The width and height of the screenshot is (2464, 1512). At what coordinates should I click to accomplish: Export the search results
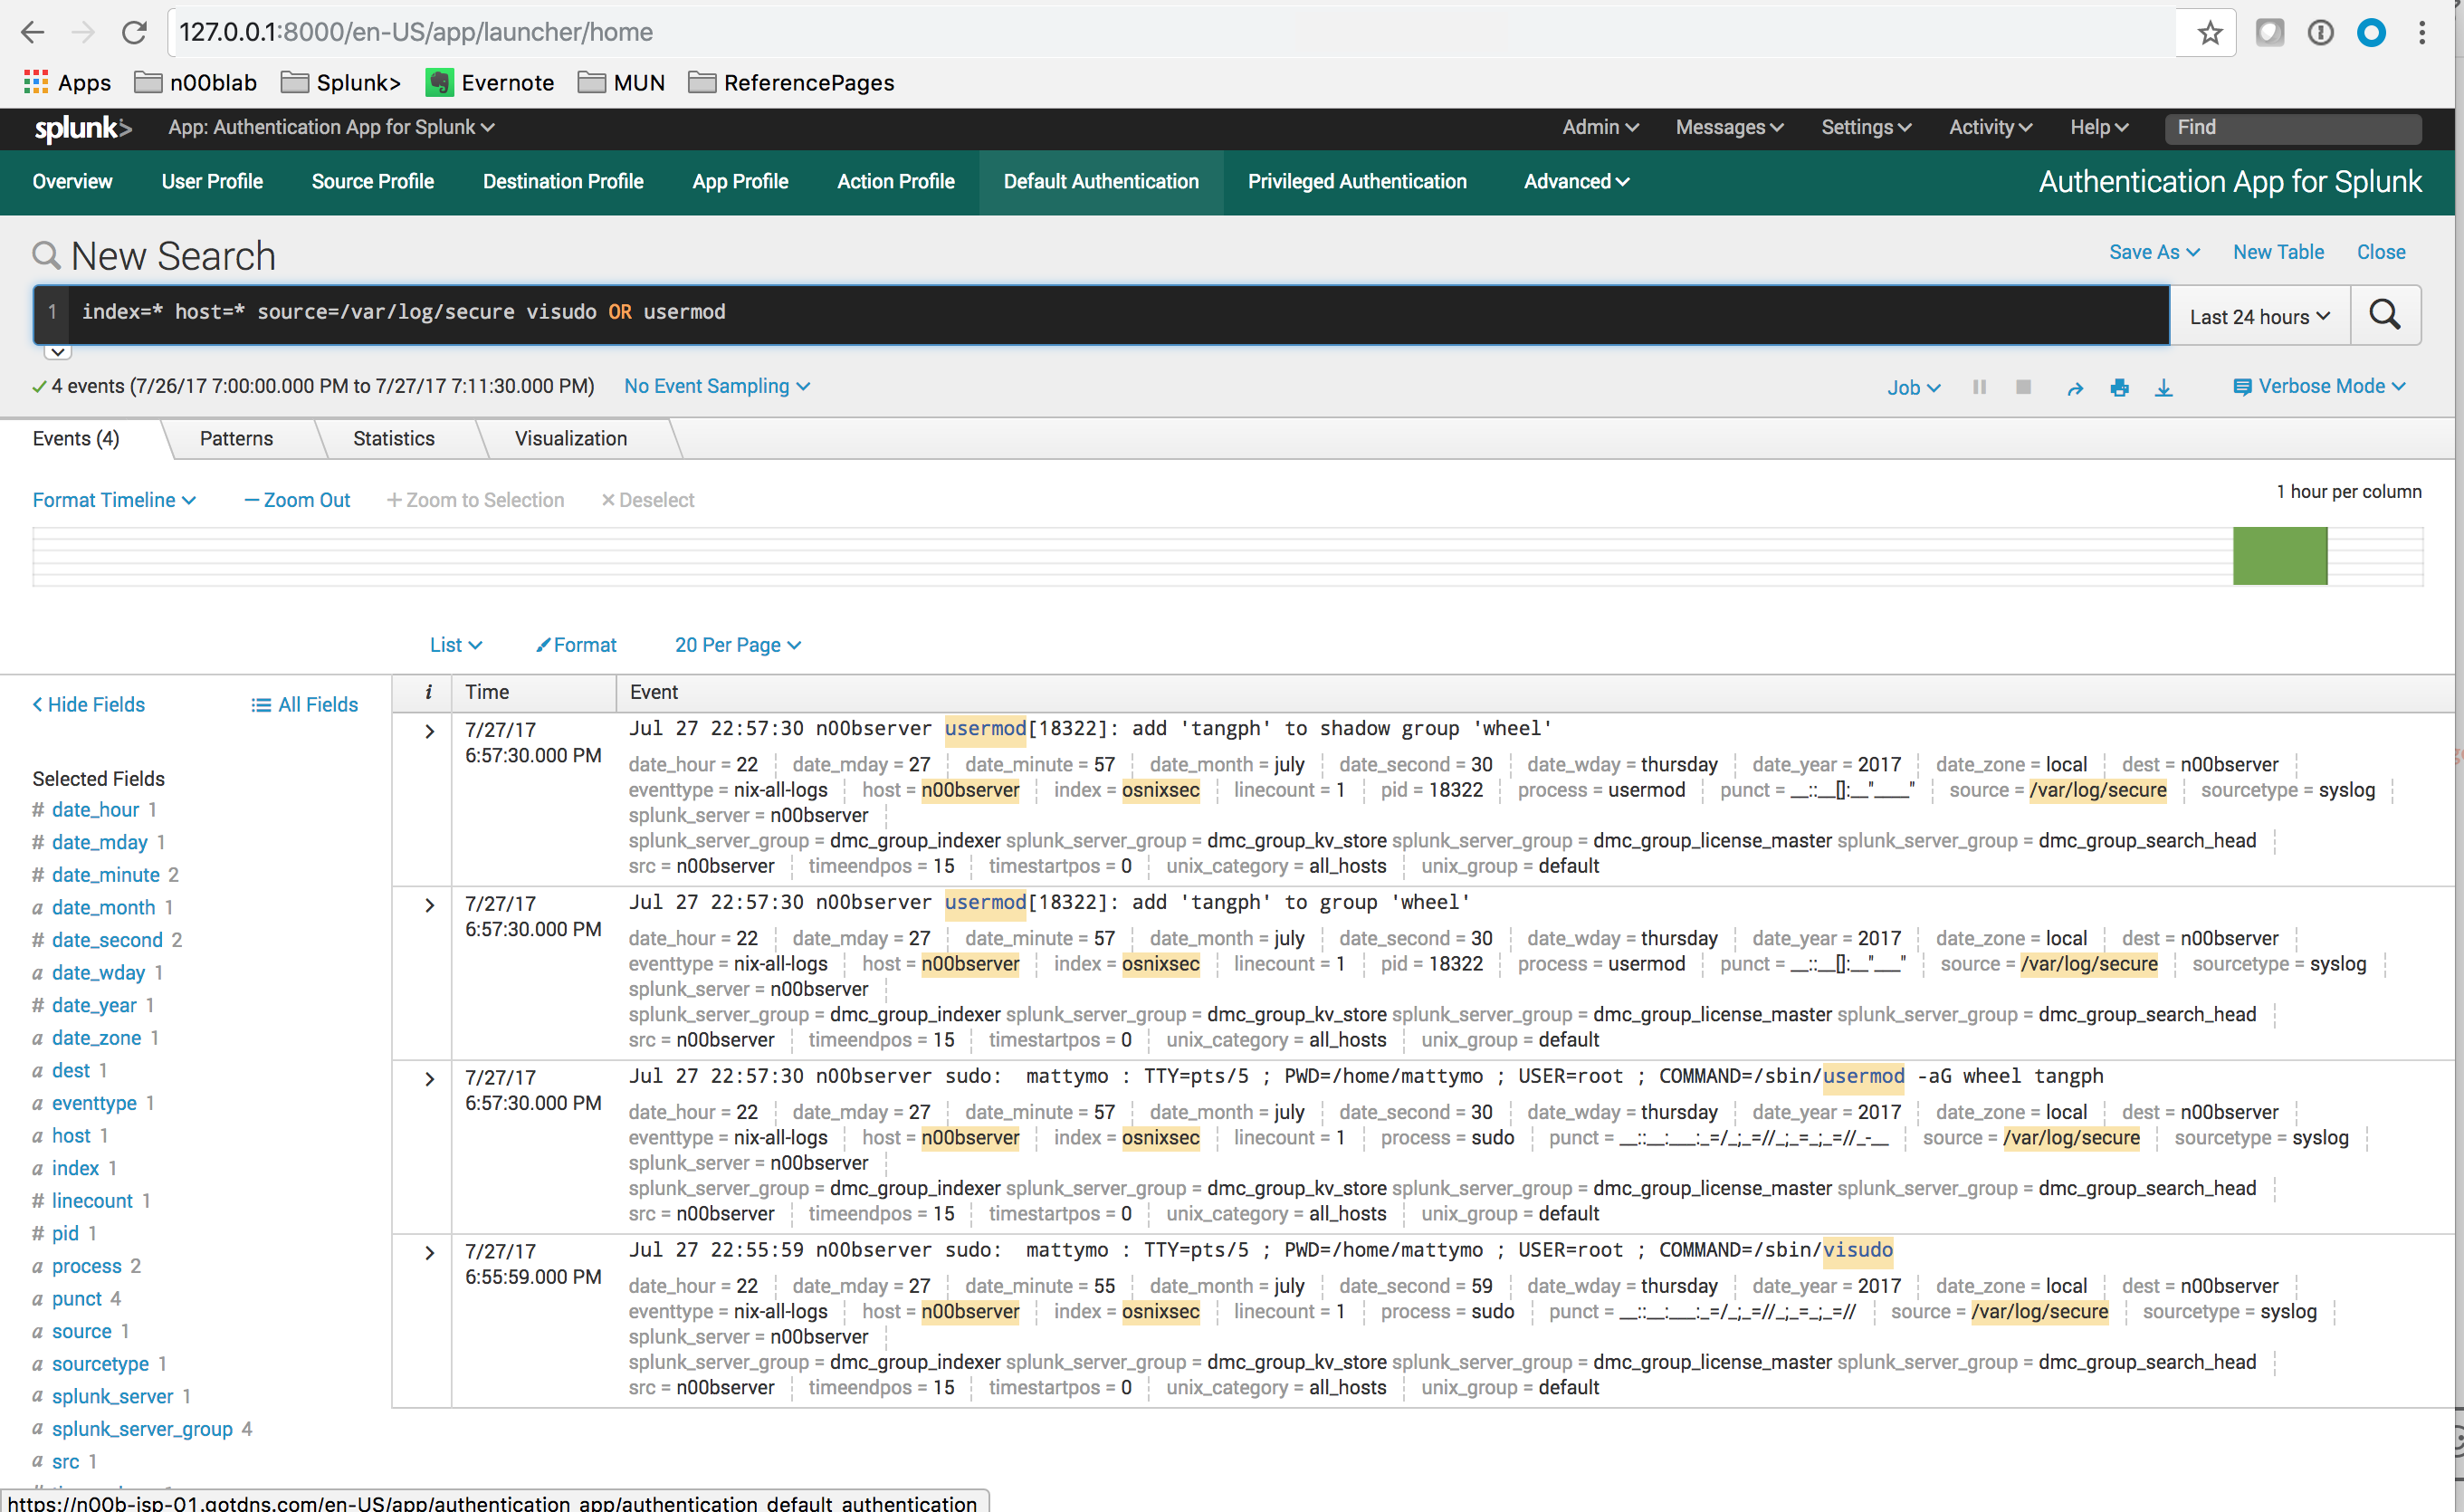2164,387
